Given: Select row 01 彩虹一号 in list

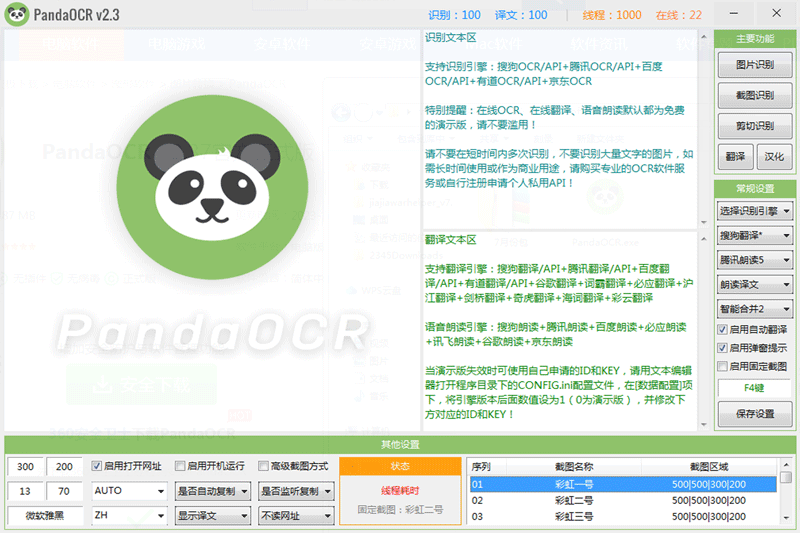Looking at the screenshot, I should click(623, 484).
